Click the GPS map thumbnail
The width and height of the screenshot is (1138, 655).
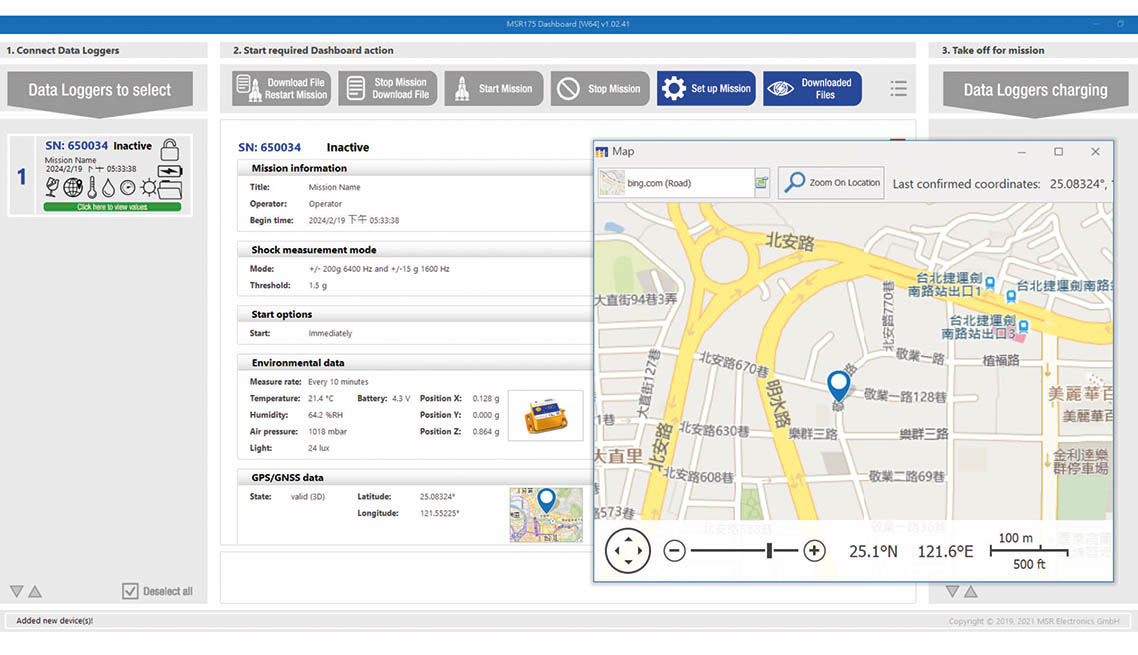point(546,514)
